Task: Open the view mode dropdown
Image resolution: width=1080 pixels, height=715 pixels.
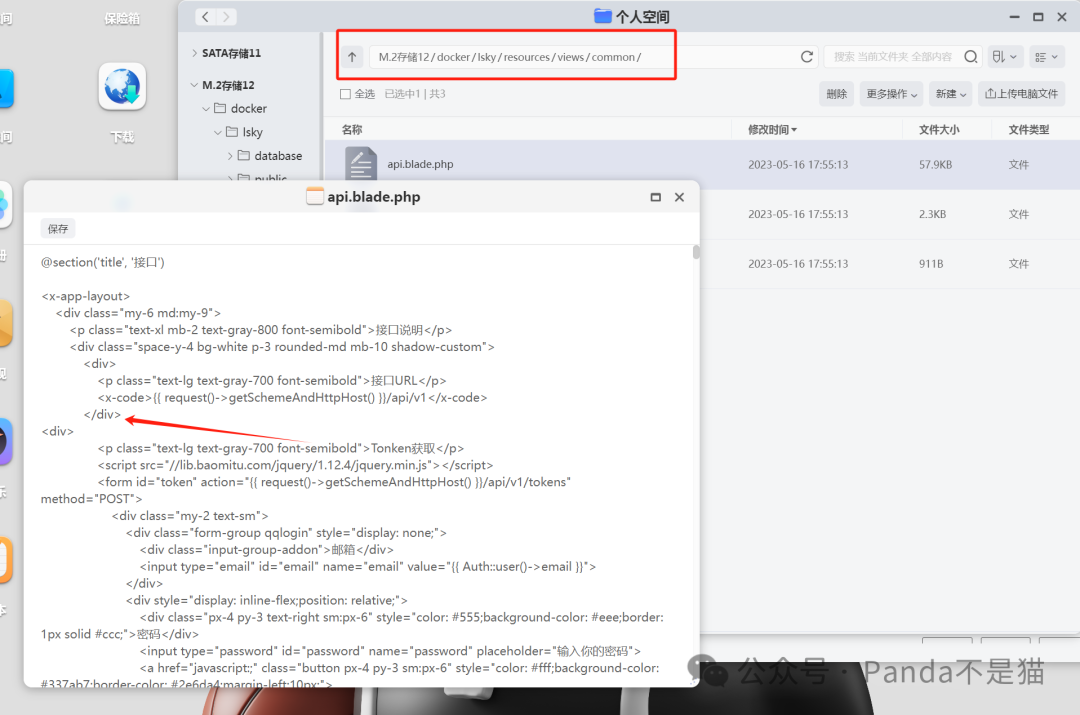Action: (x=1046, y=56)
